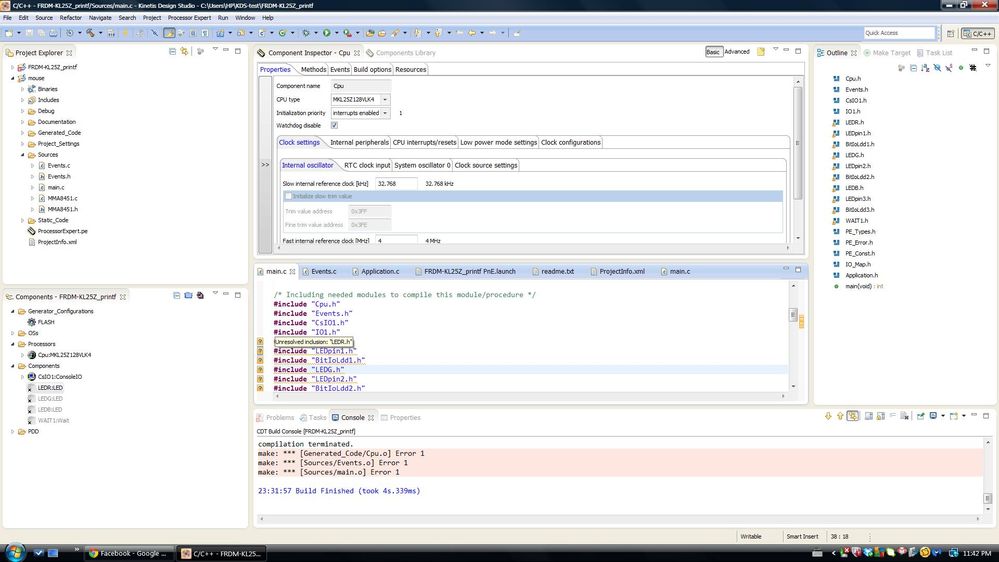999x562 pixels.
Task: Expand the Cpu:MKL25Z128VLK4 node
Action: coord(23,355)
